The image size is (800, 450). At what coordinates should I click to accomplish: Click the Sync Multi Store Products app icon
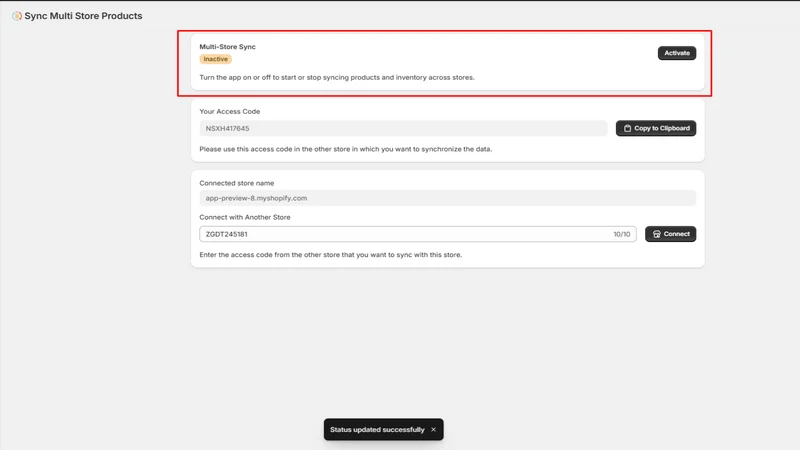click(x=17, y=16)
